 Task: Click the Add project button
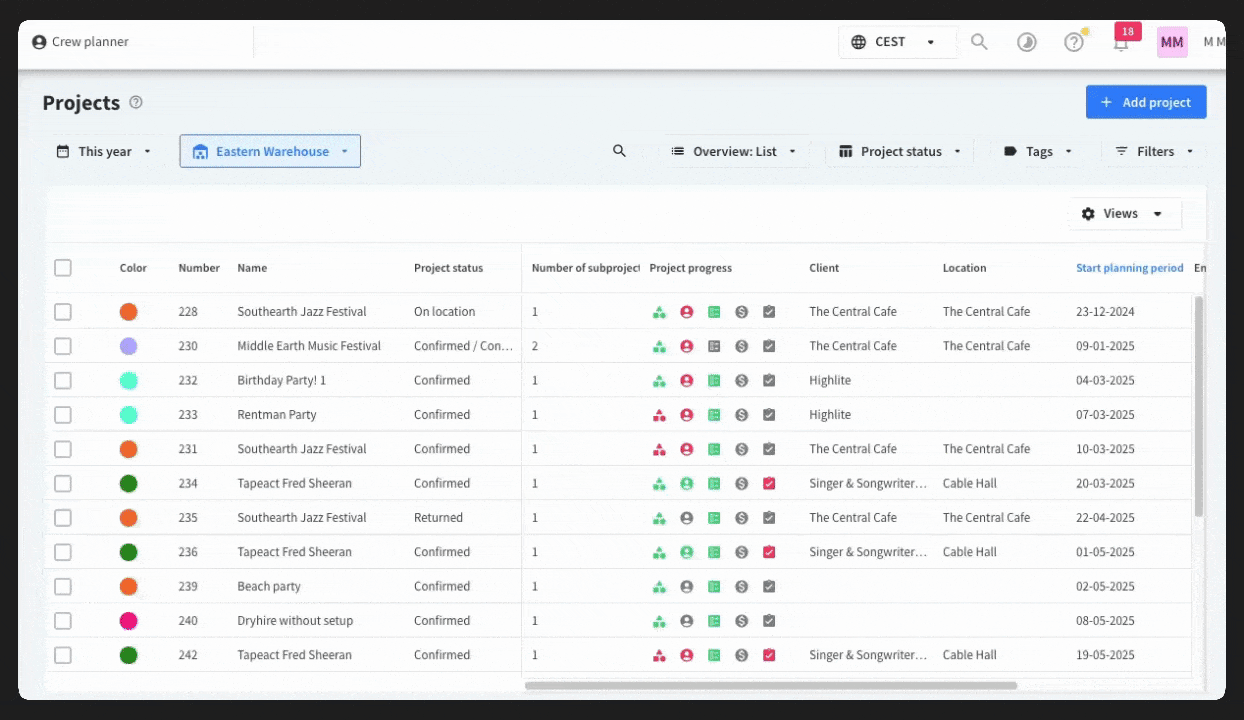pos(1146,102)
